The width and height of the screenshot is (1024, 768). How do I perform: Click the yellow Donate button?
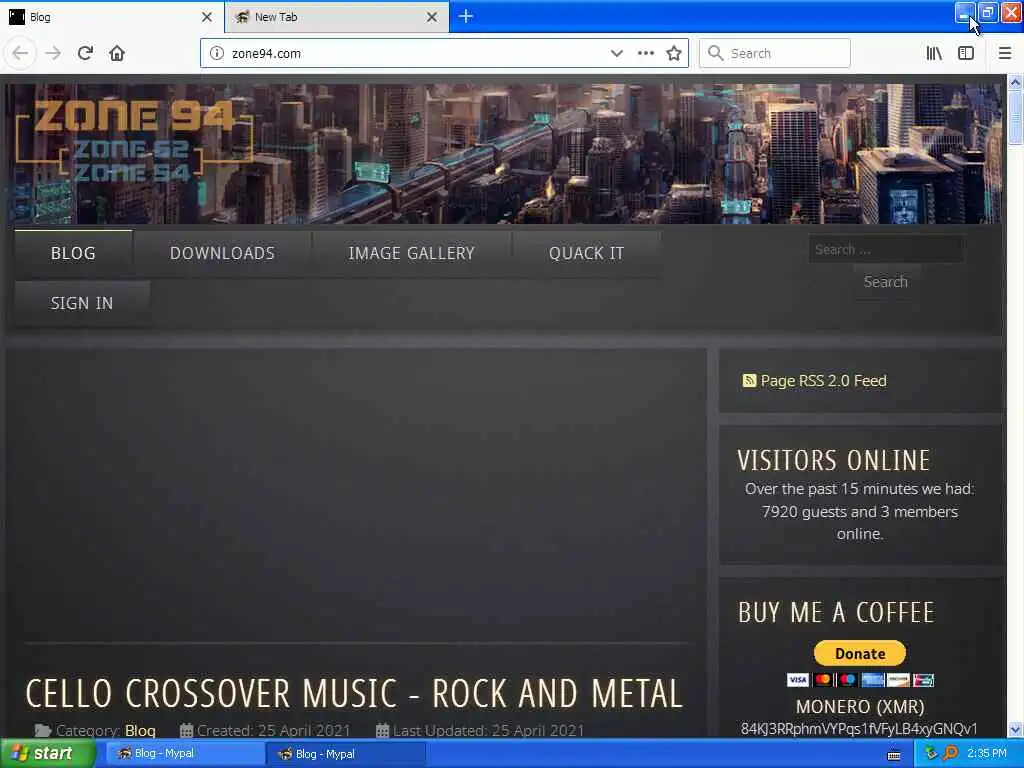[x=860, y=653]
